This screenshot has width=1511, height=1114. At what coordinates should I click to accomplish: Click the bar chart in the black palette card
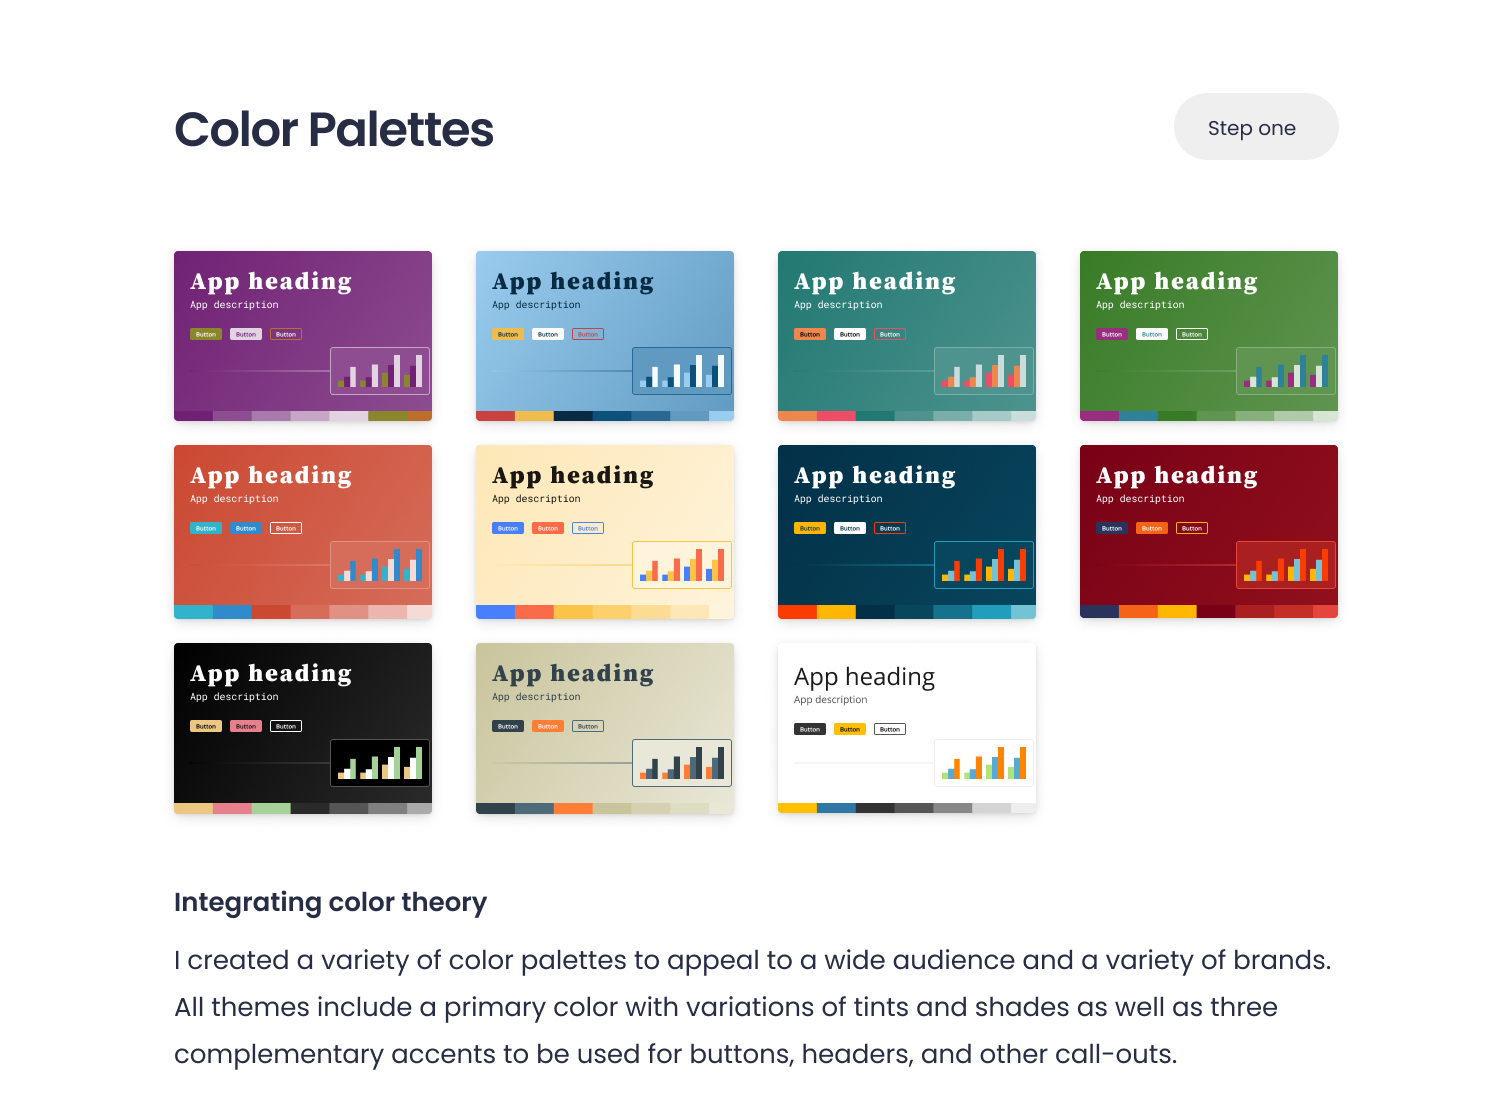pyautogui.click(x=380, y=763)
